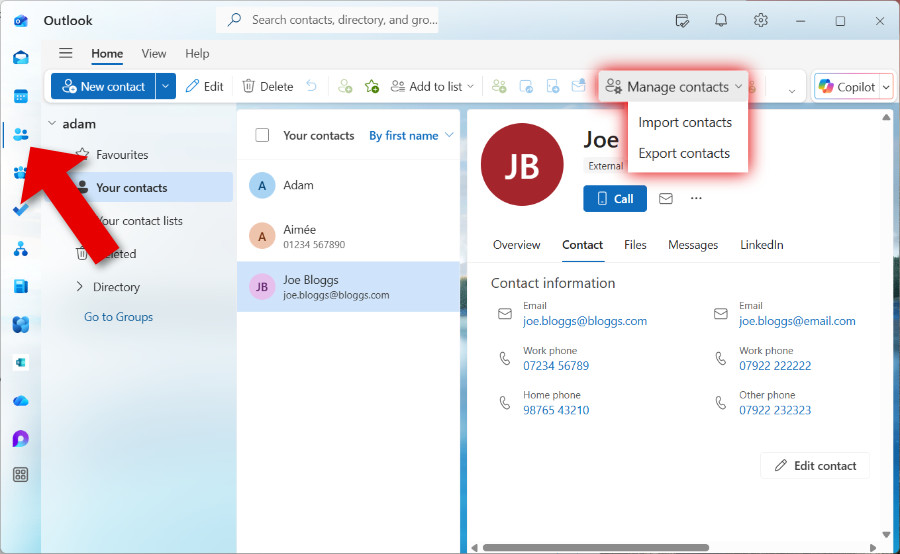Viewport: 900px width, 554px height.
Task: Choose Export contacts from the menu
Action: tap(684, 153)
